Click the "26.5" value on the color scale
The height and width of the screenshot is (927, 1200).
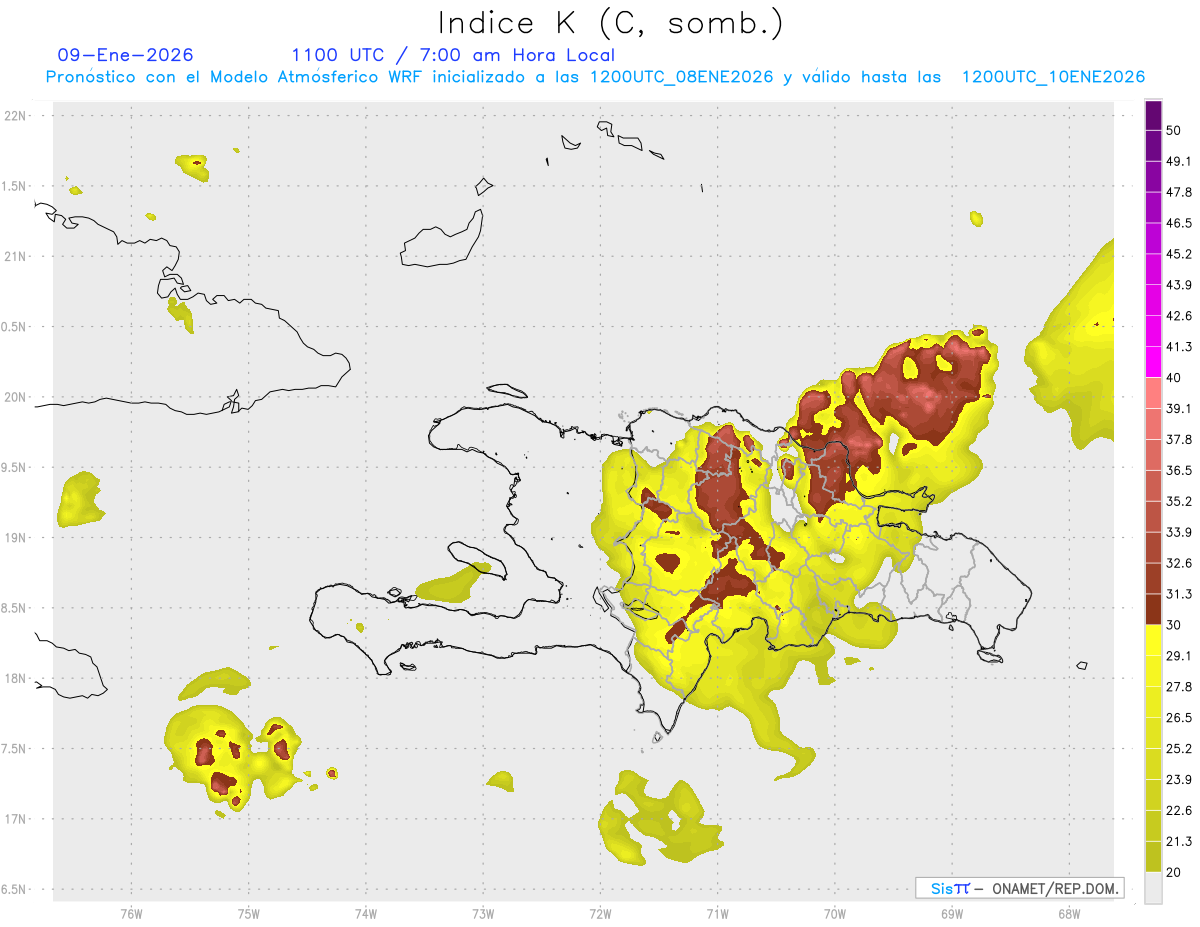point(1179,718)
